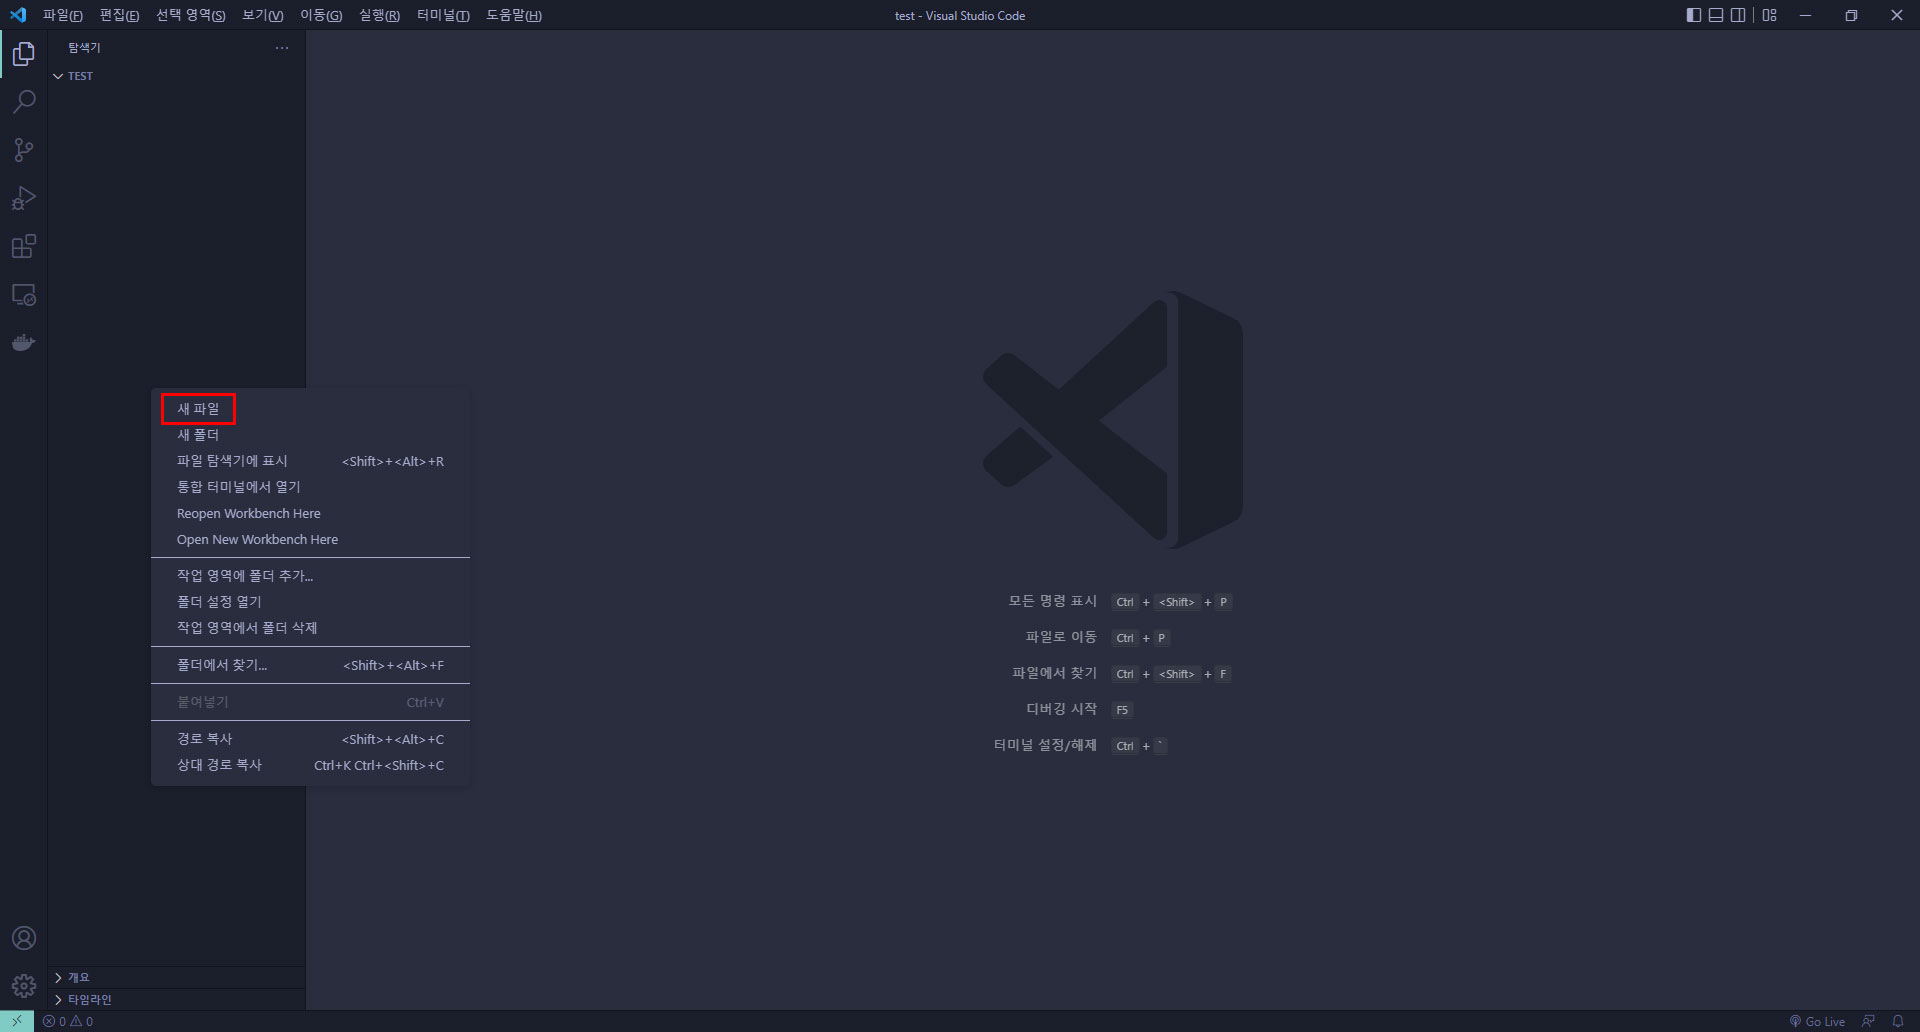Choose 경로 복사 from context menu

click(310, 739)
